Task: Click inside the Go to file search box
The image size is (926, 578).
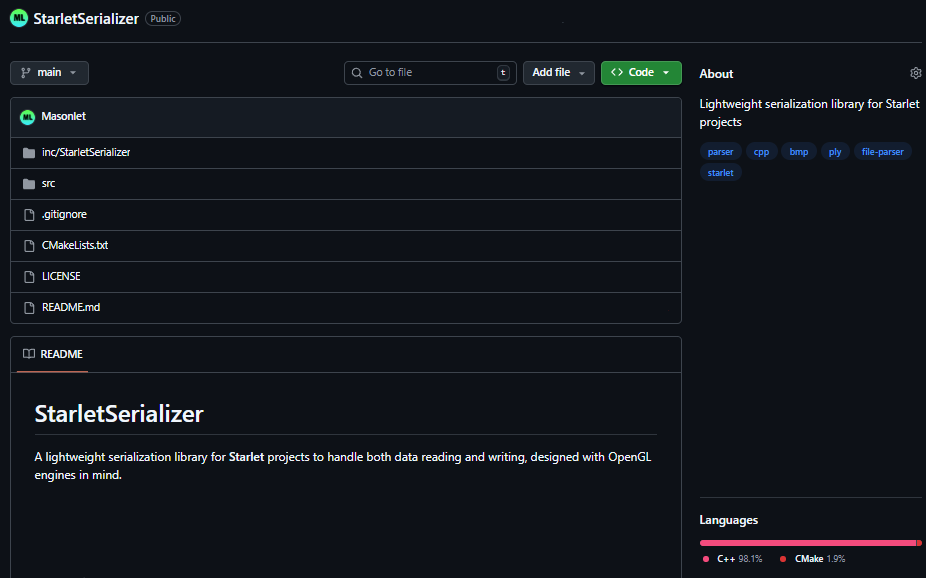Action: tap(430, 72)
